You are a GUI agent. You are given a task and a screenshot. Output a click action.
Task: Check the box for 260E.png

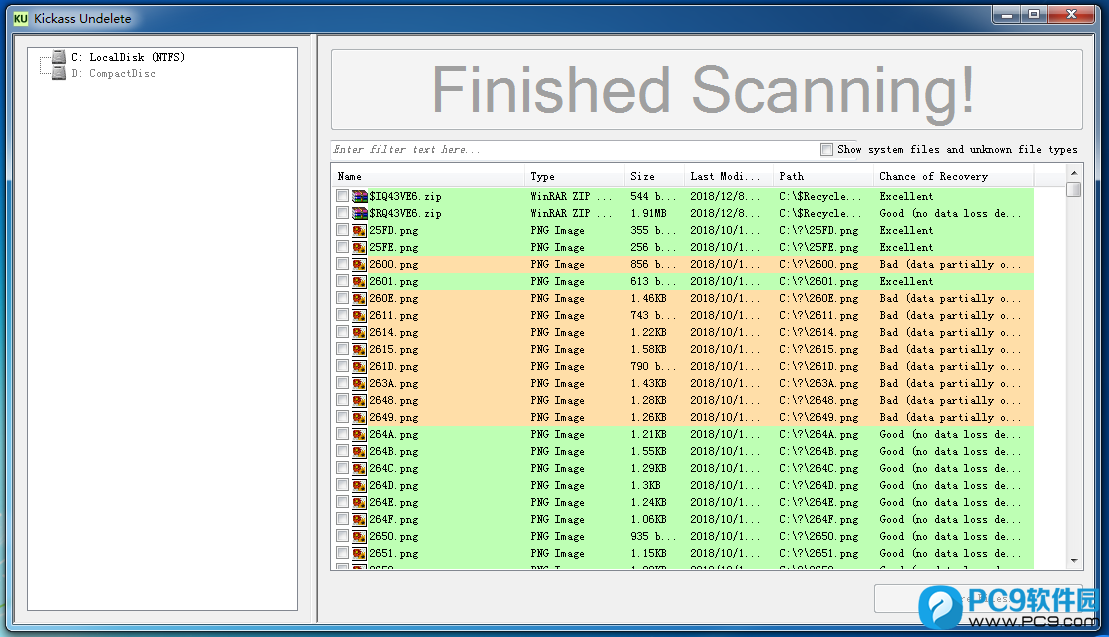point(343,298)
